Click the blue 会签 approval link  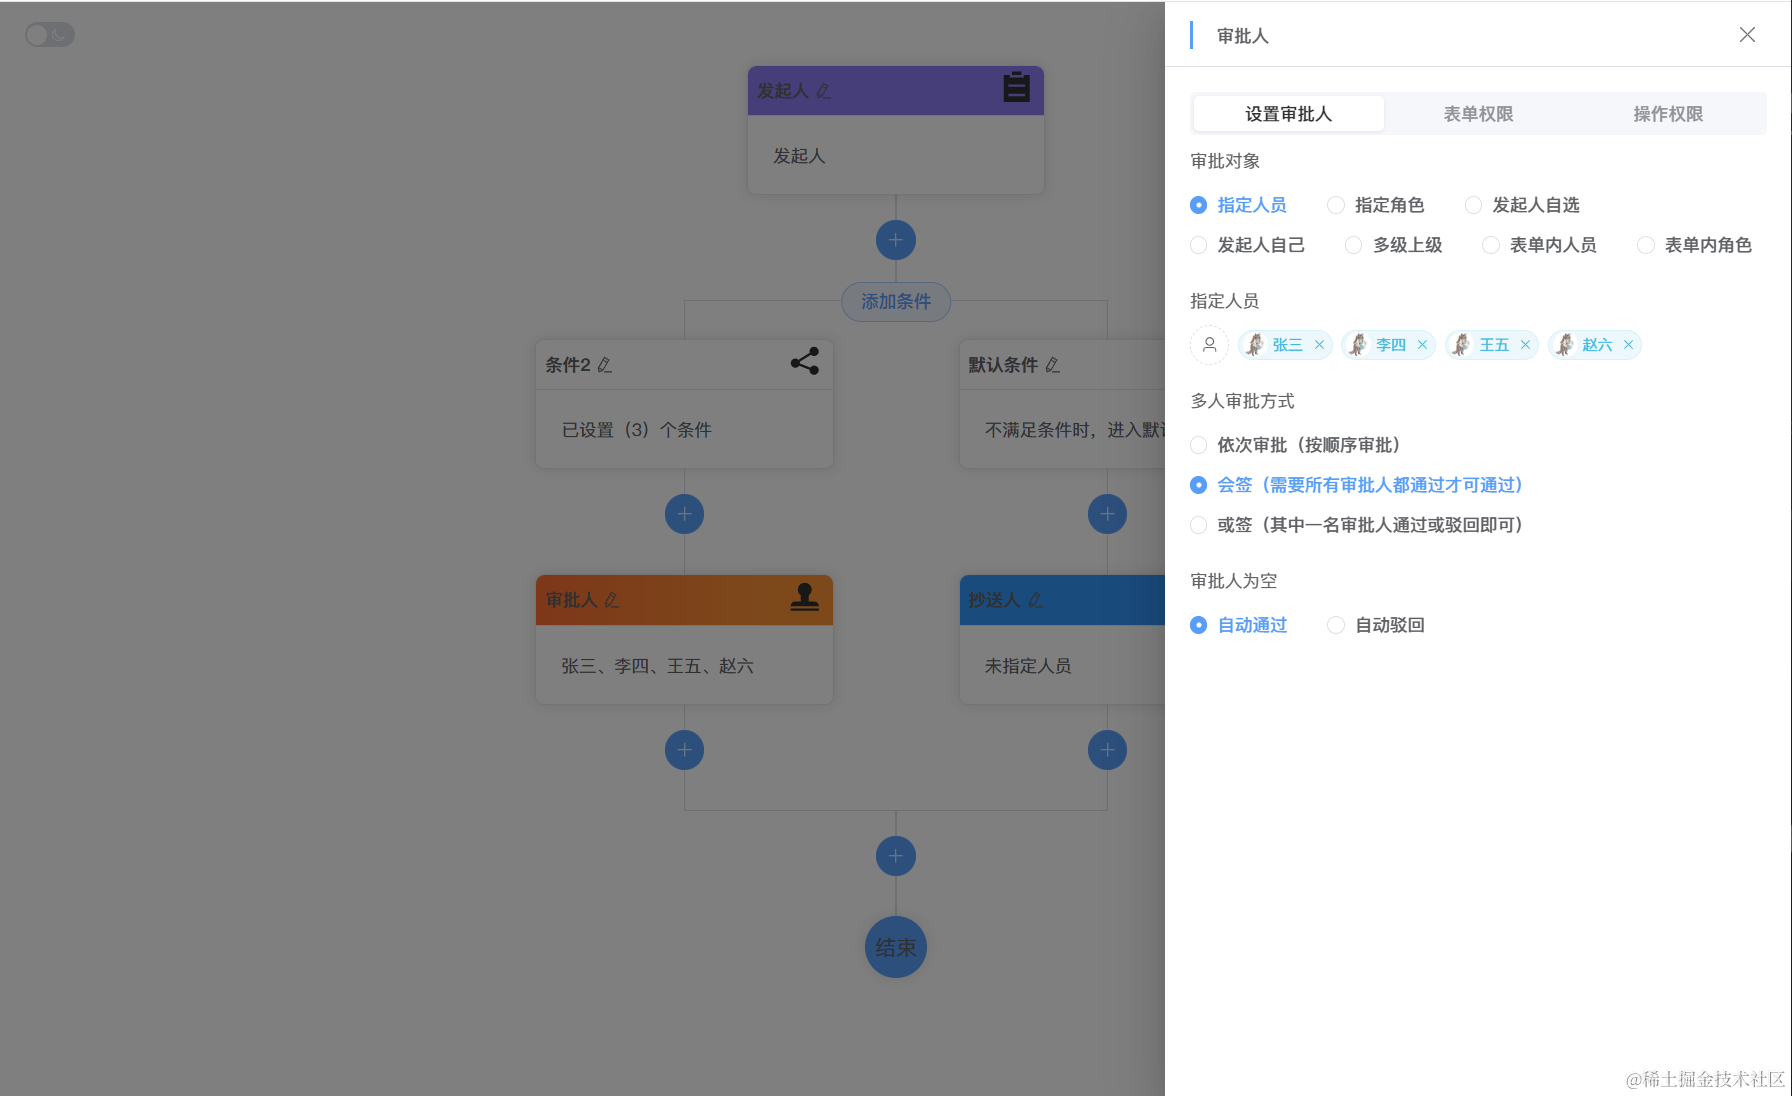(1370, 485)
